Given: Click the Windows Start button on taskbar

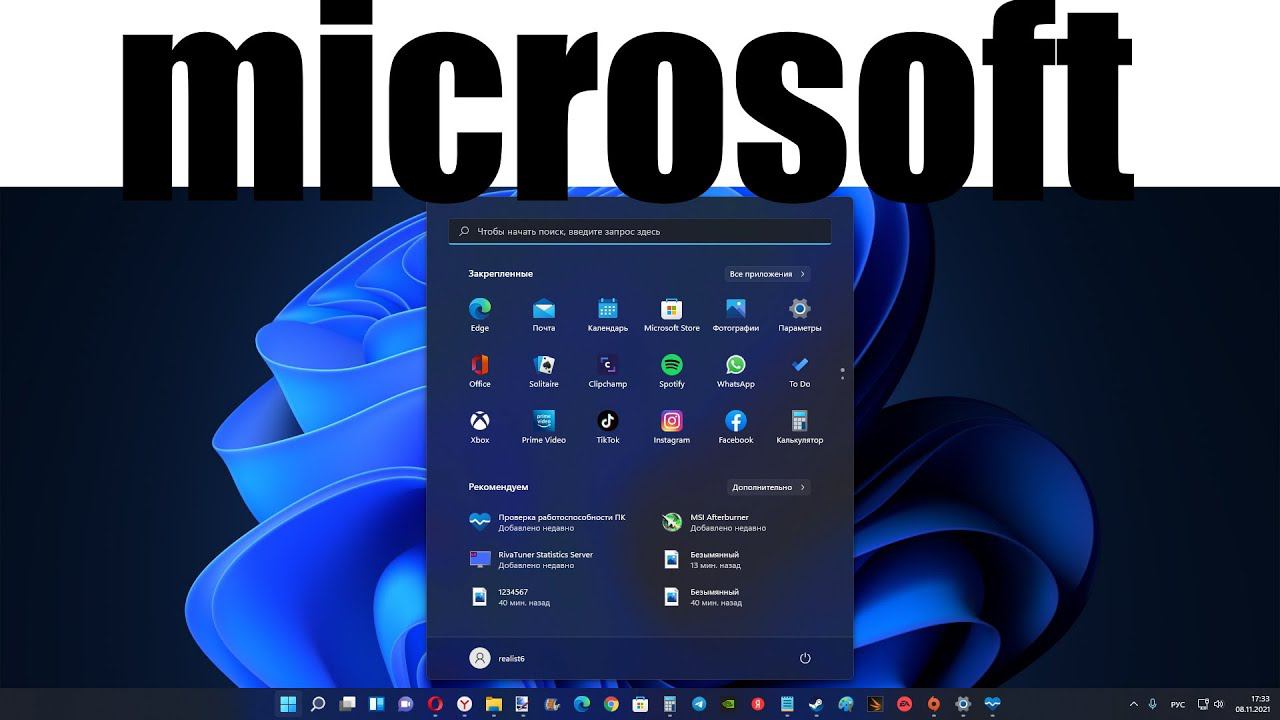Looking at the screenshot, I should tap(288, 704).
